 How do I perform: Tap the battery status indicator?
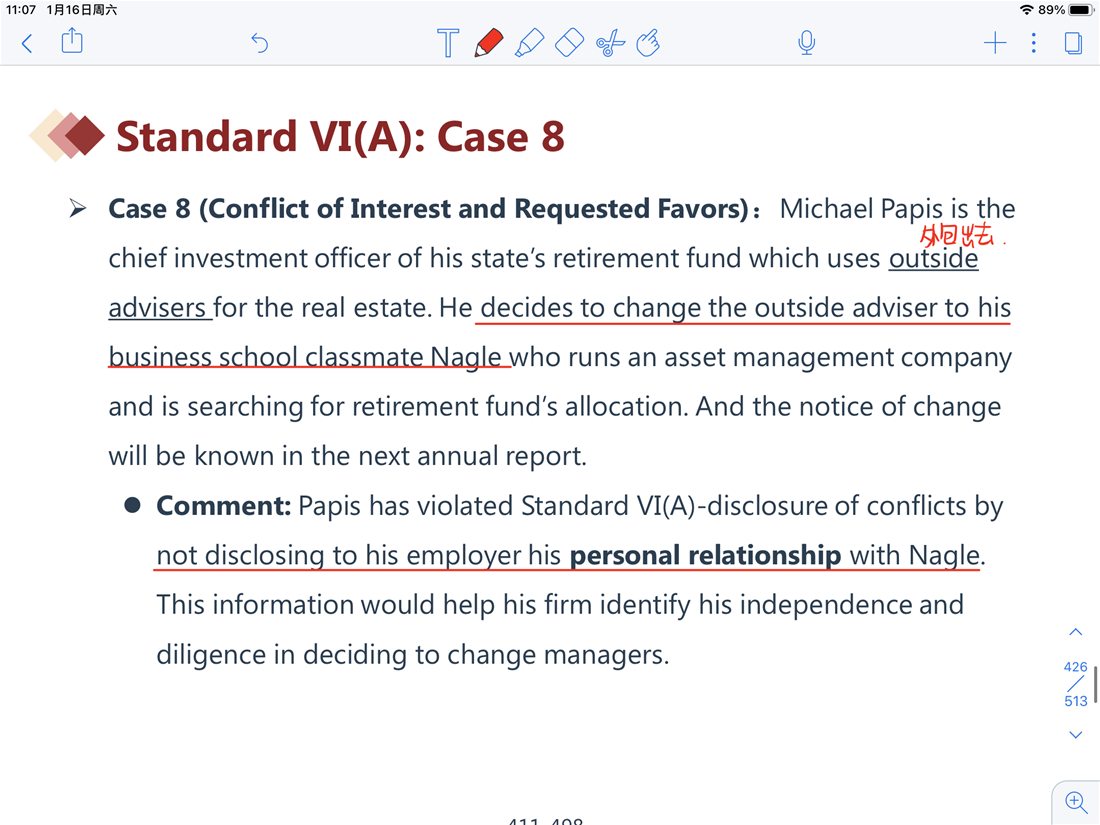pos(1080,10)
